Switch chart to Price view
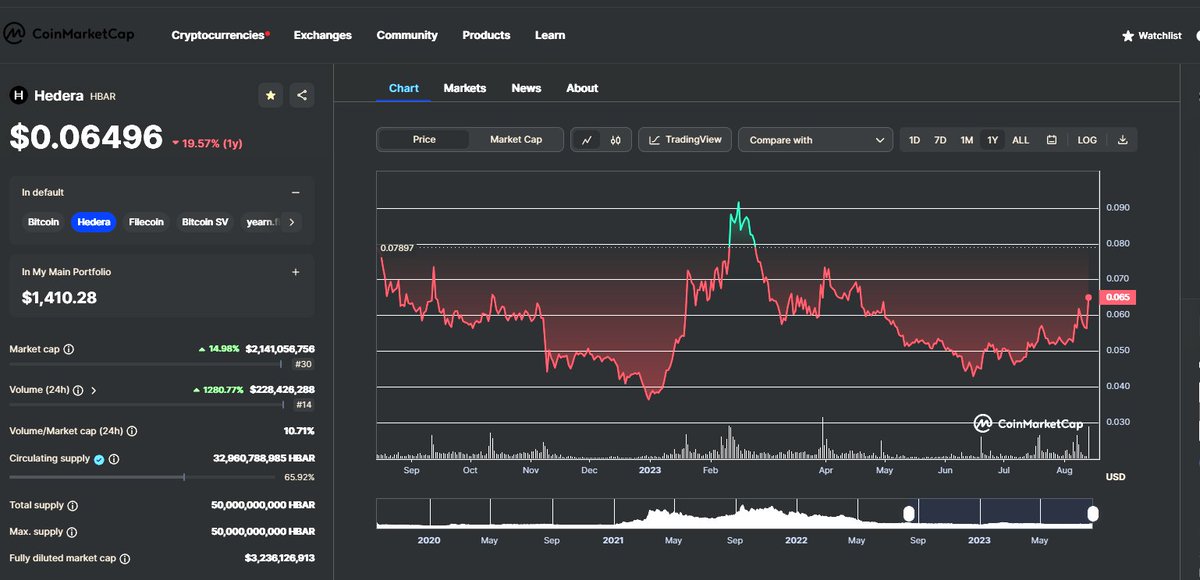The width and height of the screenshot is (1200, 580). (424, 140)
